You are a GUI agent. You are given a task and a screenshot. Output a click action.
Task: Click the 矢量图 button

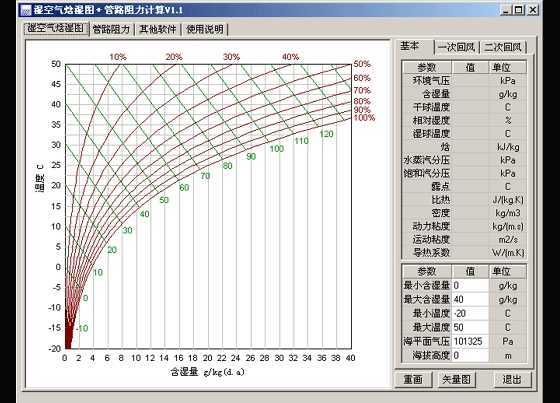click(x=456, y=379)
